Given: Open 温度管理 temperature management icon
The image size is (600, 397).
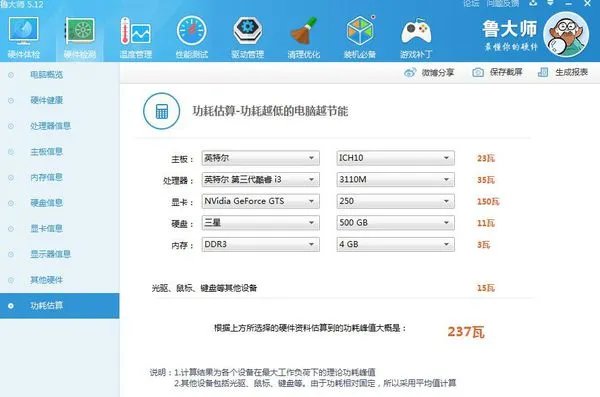Looking at the screenshot, I should pyautogui.click(x=135, y=31).
